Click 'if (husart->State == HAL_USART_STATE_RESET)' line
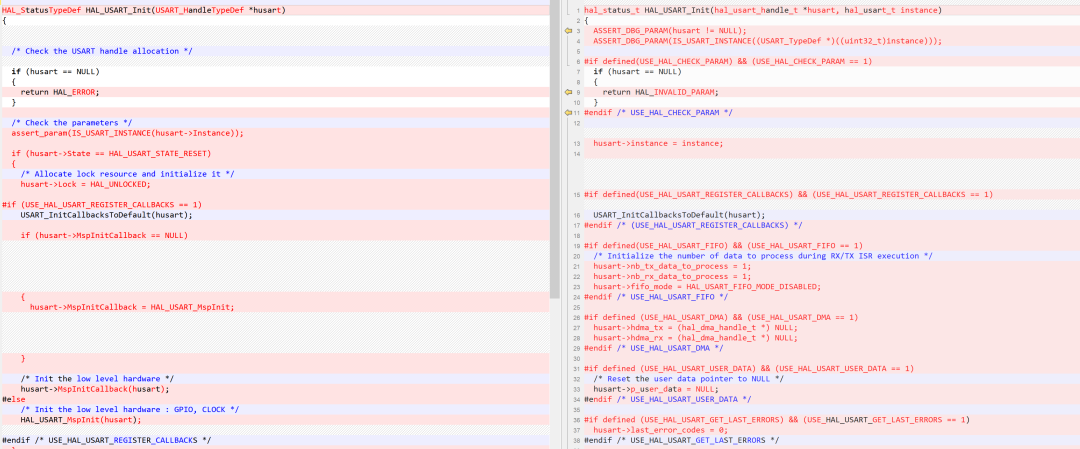 [111, 154]
